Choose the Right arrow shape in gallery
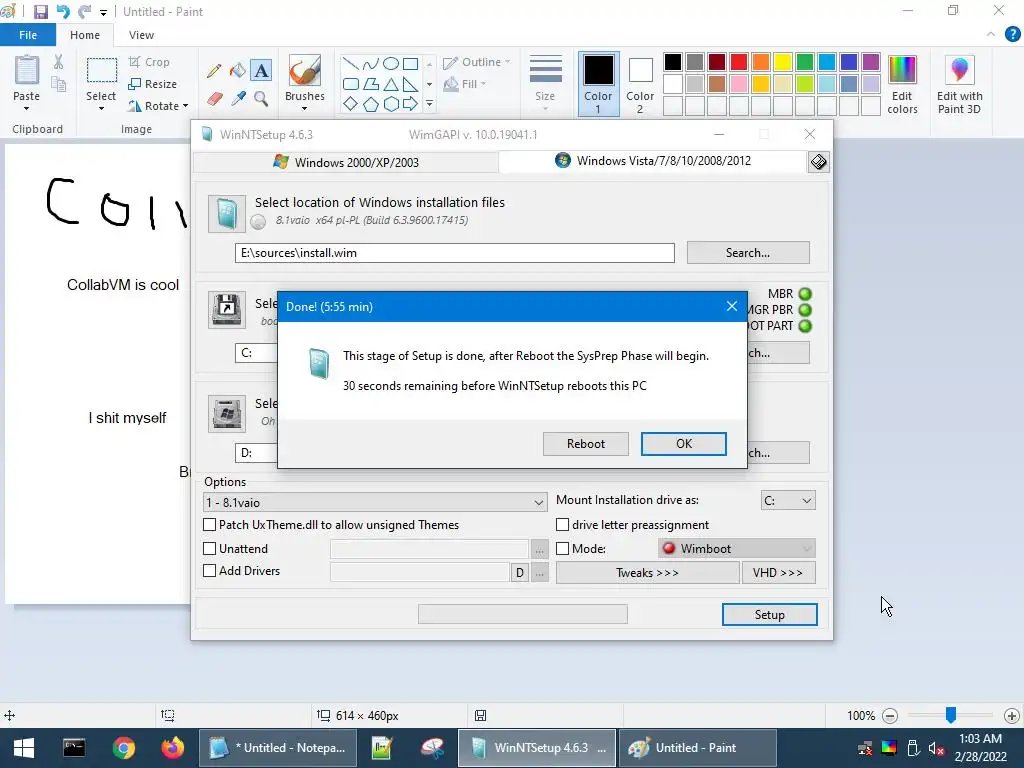 [x=410, y=104]
